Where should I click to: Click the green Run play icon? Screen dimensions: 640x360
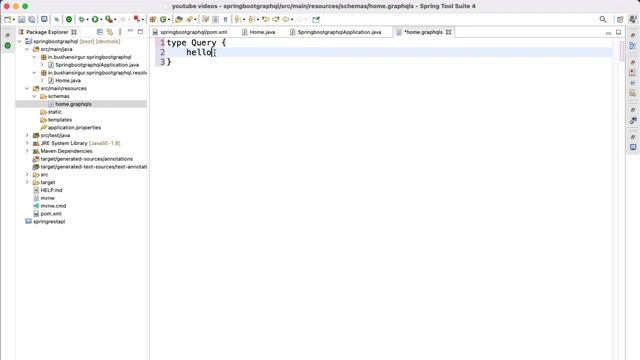pos(95,19)
